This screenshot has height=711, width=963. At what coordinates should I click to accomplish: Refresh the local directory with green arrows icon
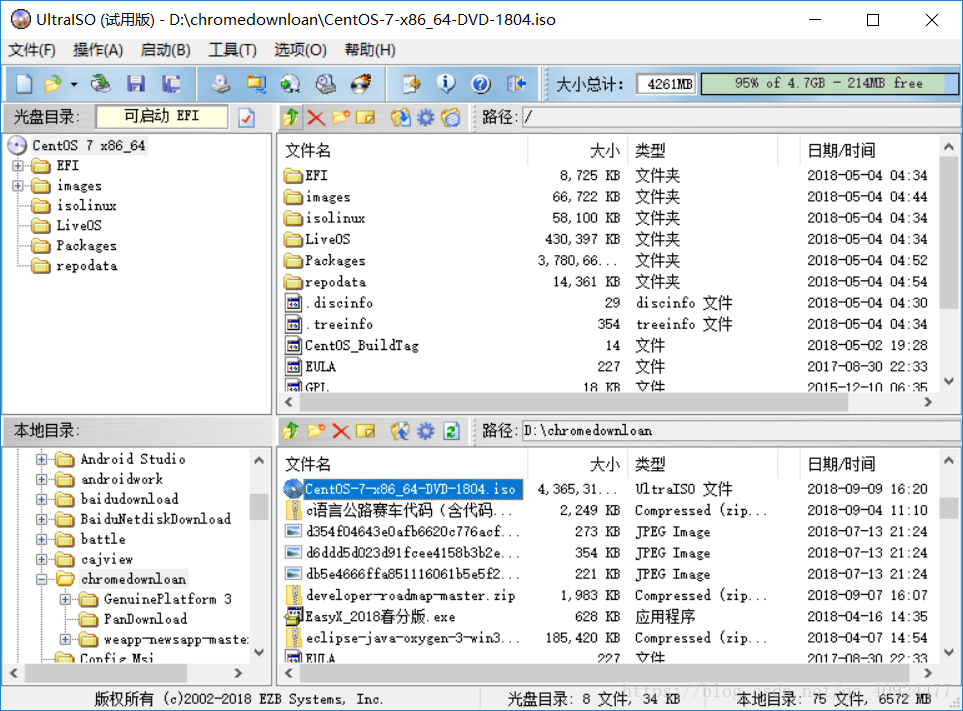point(451,431)
